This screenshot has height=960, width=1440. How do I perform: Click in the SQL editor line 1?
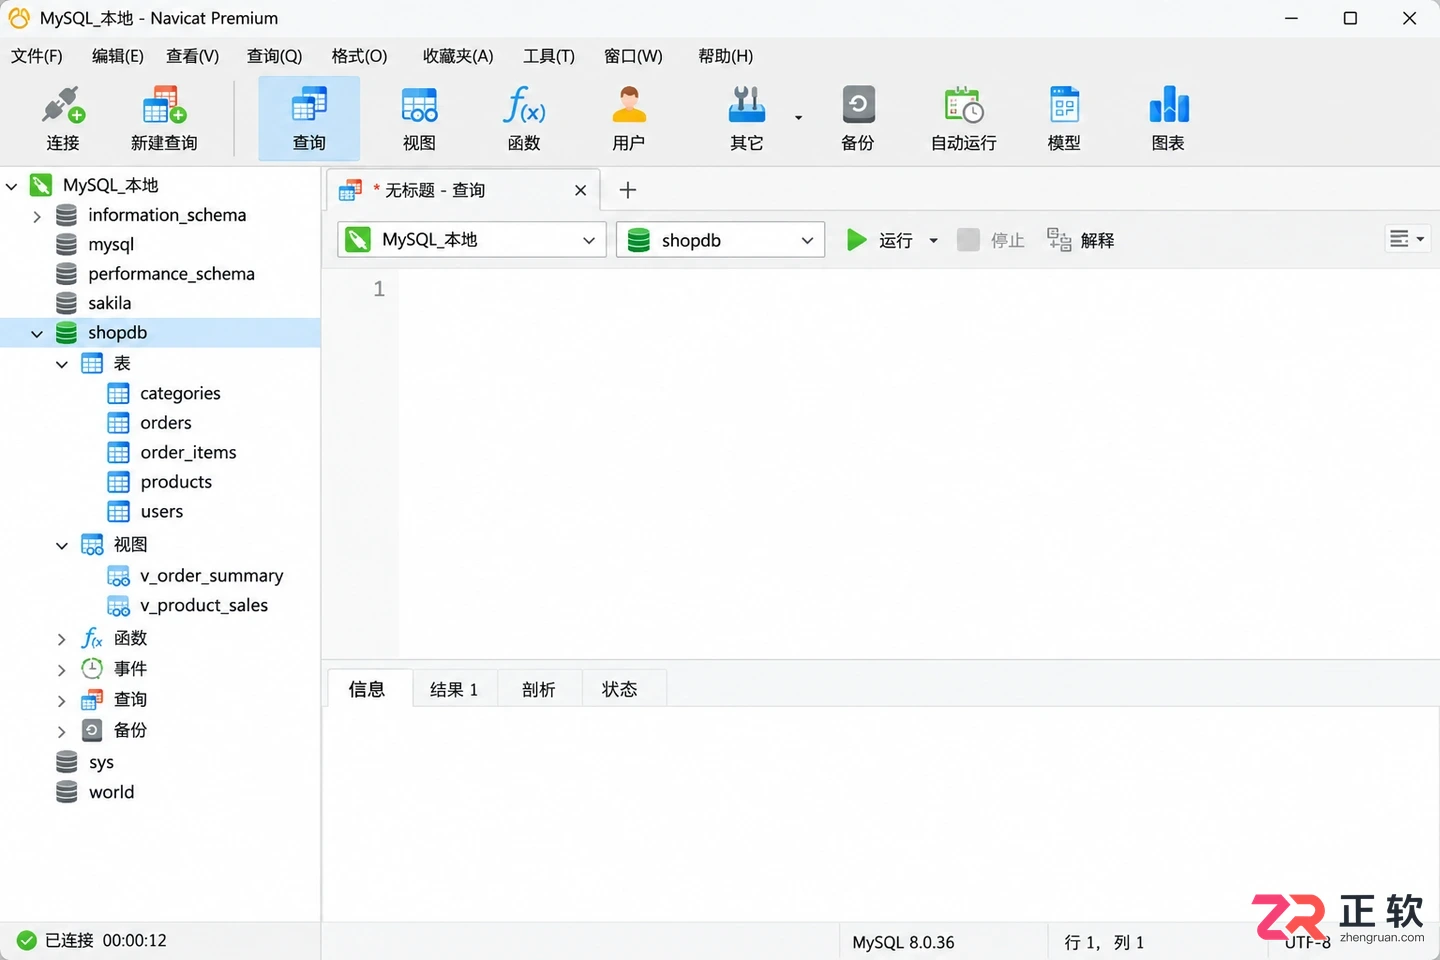click(x=918, y=289)
